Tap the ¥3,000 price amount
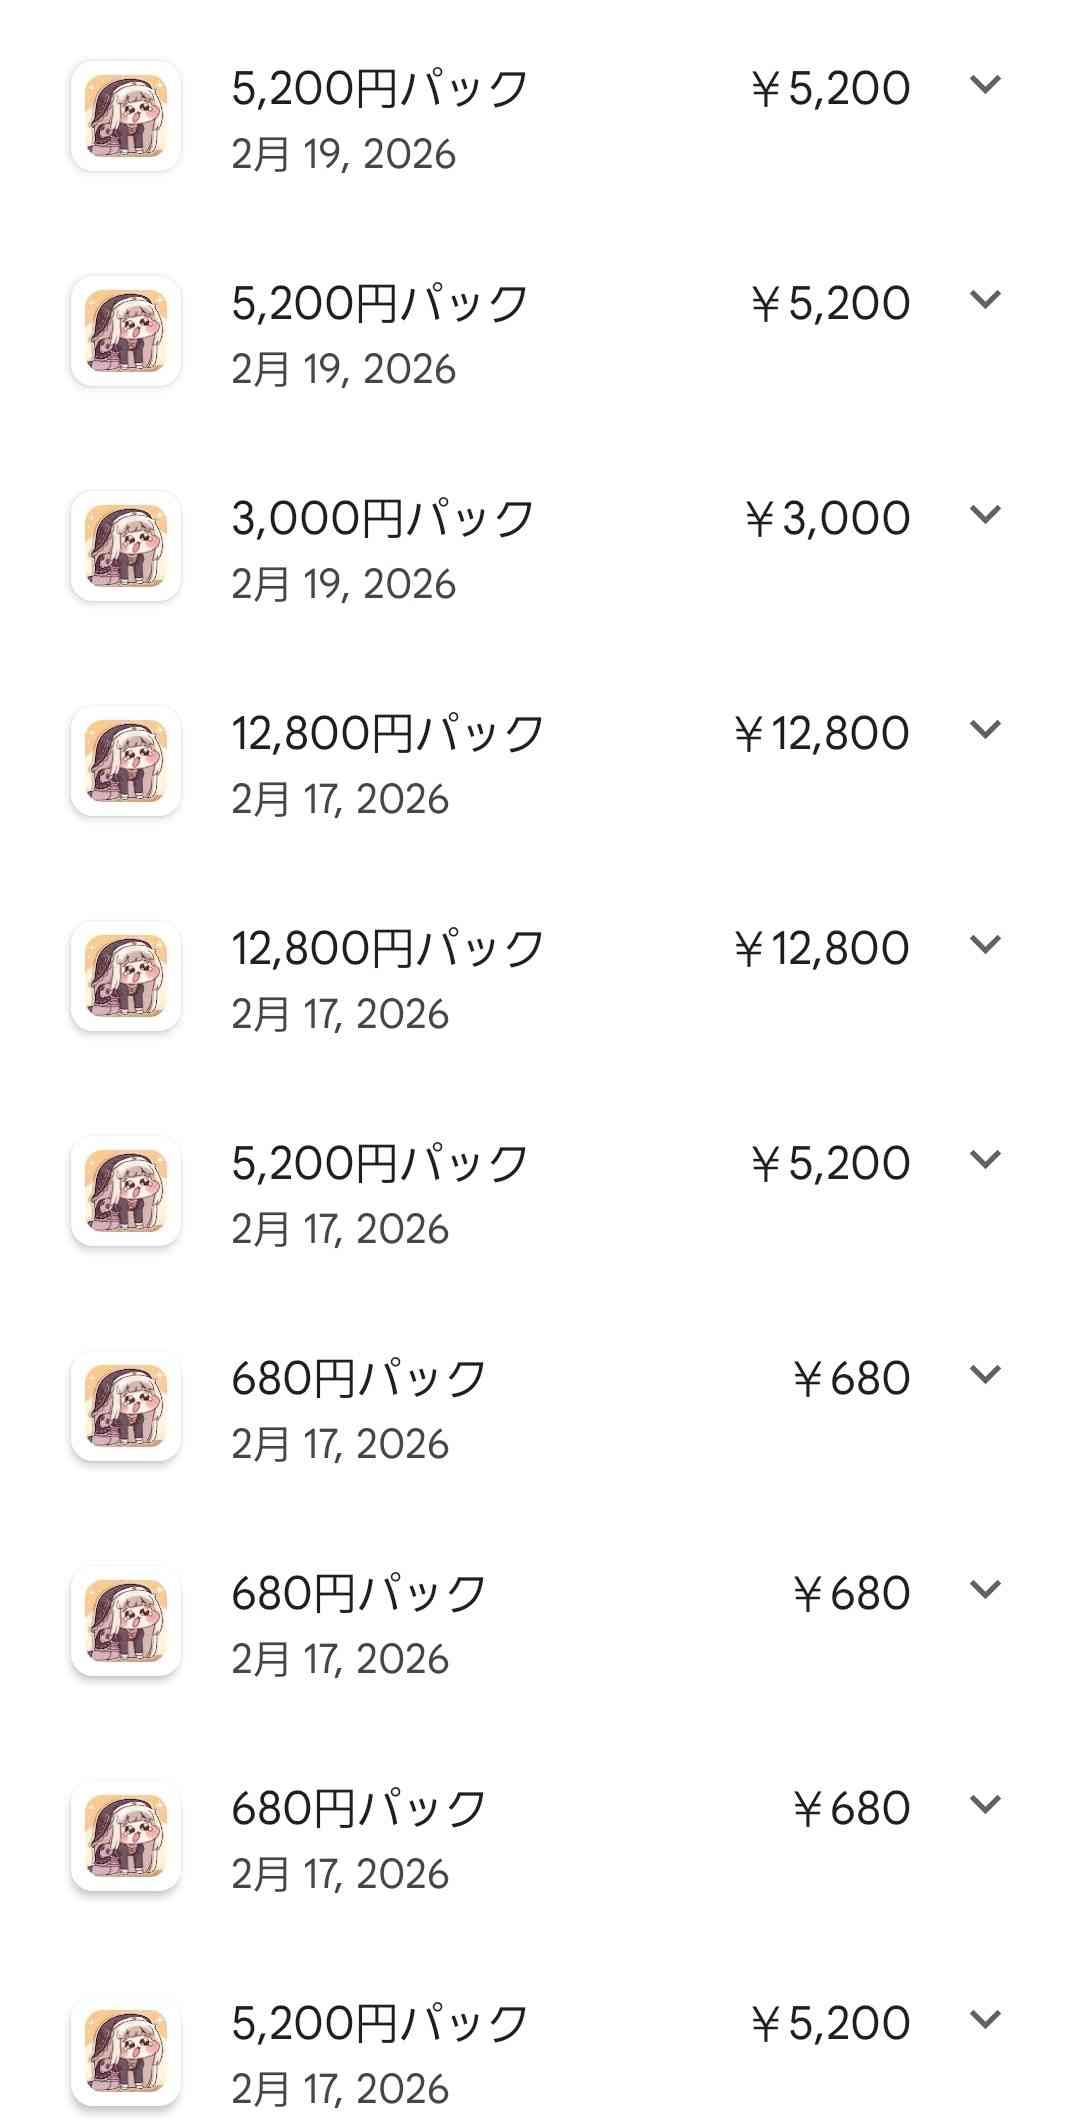Image resolution: width=1079 pixels, height=2121 pixels. click(827, 518)
